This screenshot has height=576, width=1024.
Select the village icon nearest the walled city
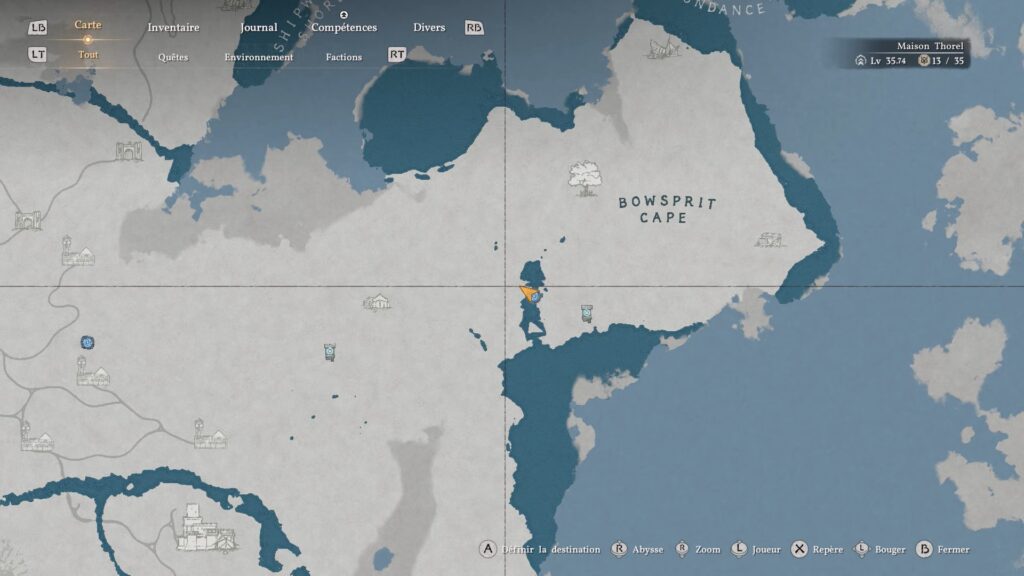pos(210,435)
